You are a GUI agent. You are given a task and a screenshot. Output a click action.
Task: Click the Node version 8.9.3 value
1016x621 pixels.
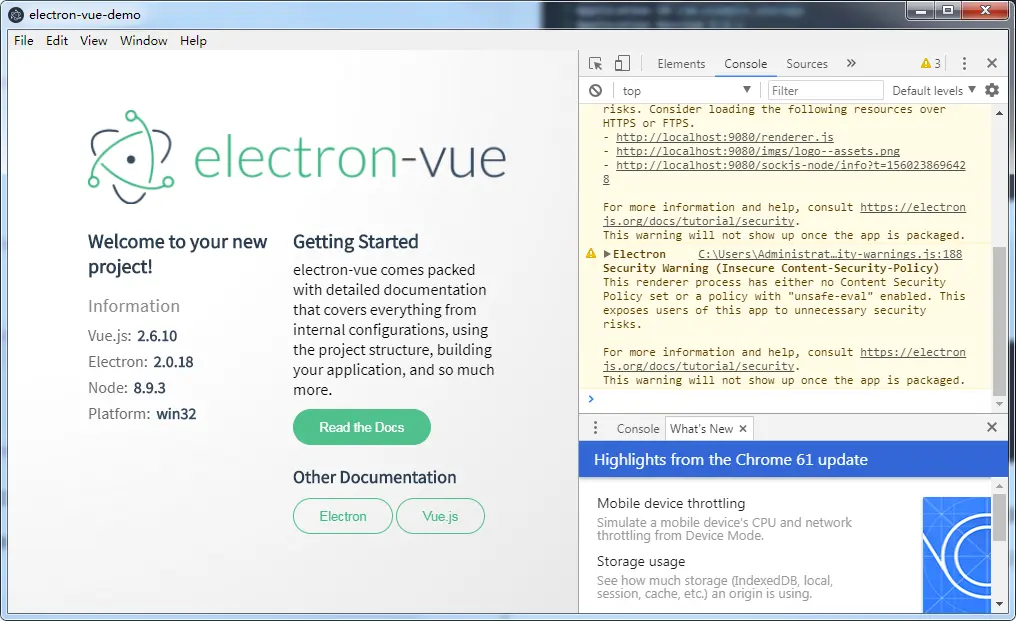tap(150, 388)
